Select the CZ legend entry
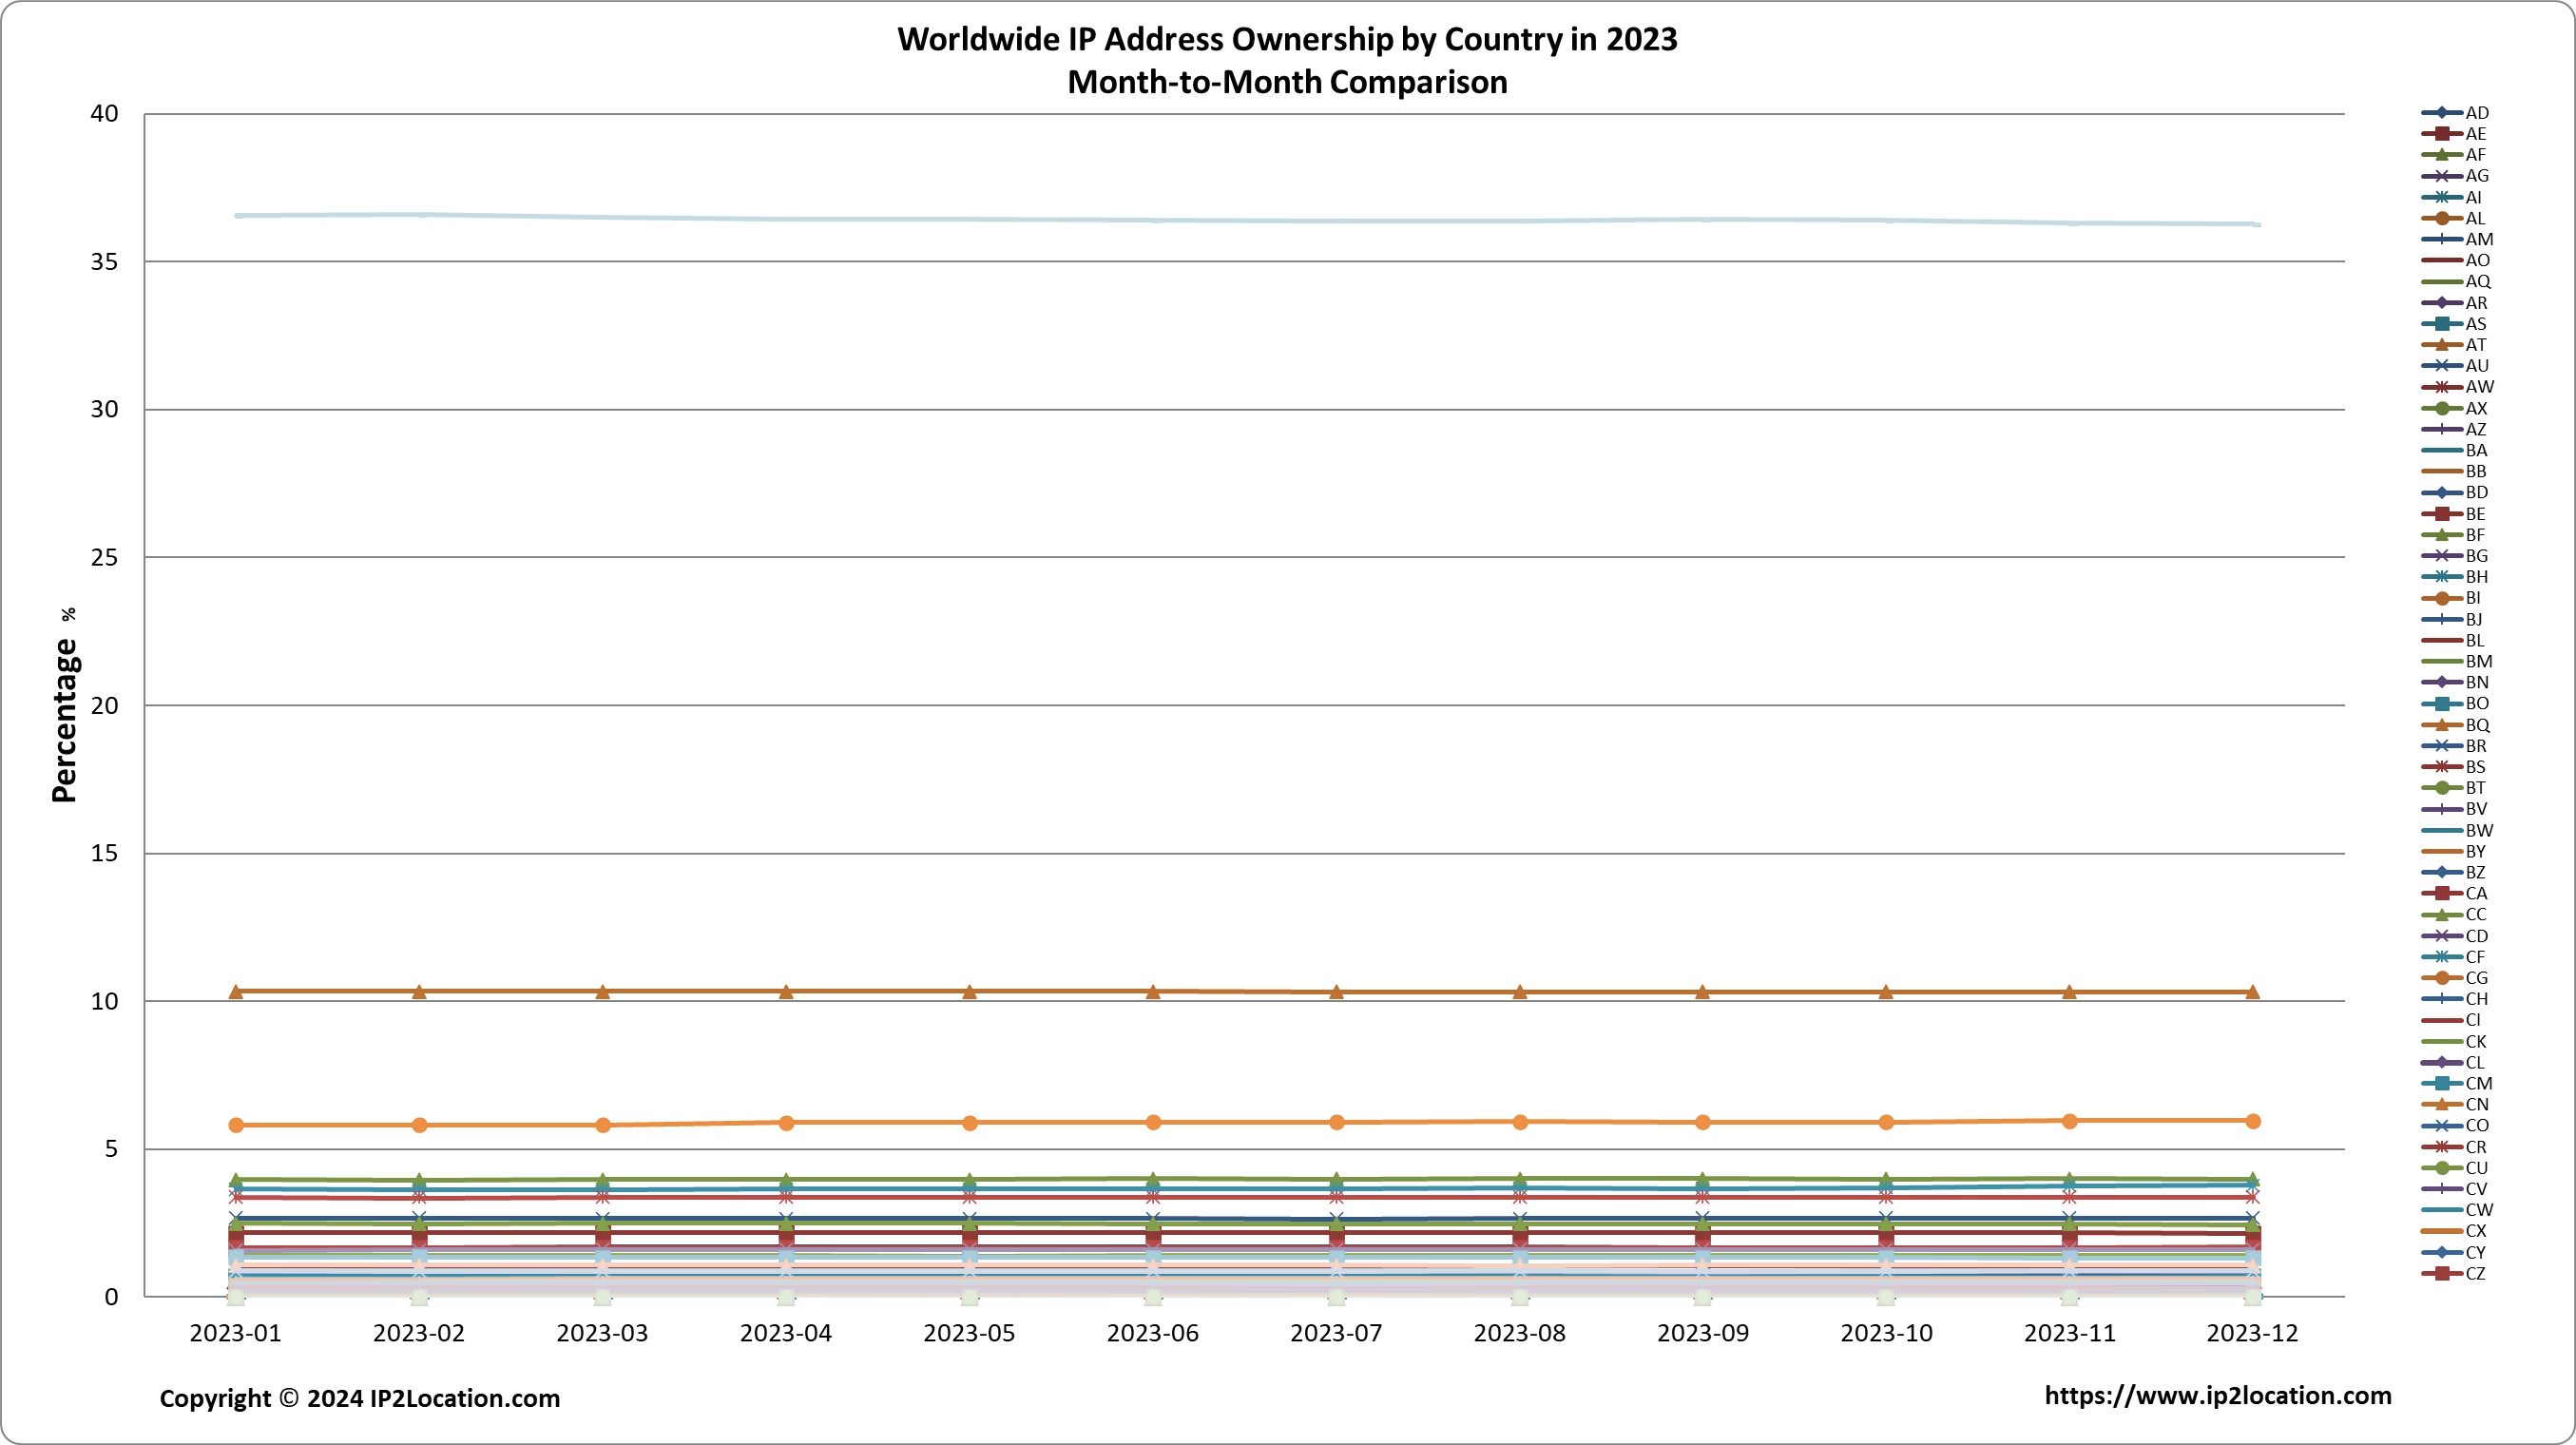Screen dimensions: 2576x1445 [x=2454, y=1274]
